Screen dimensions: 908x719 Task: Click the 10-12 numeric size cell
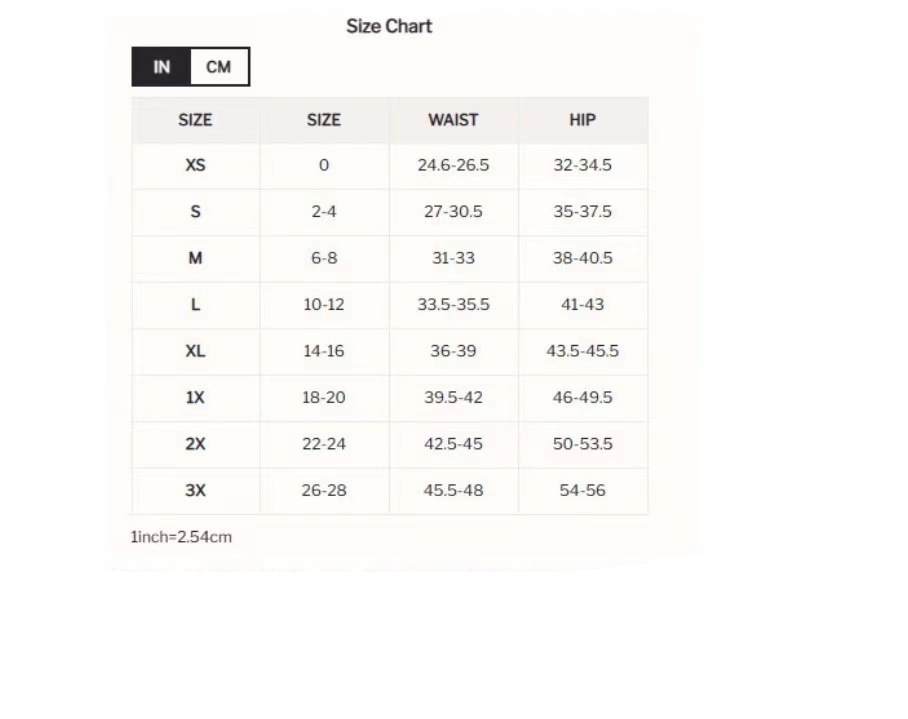click(323, 304)
